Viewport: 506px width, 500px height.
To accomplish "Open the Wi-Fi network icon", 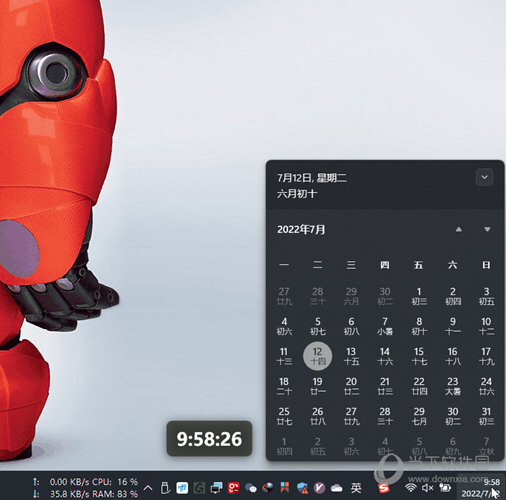I will tap(411, 488).
